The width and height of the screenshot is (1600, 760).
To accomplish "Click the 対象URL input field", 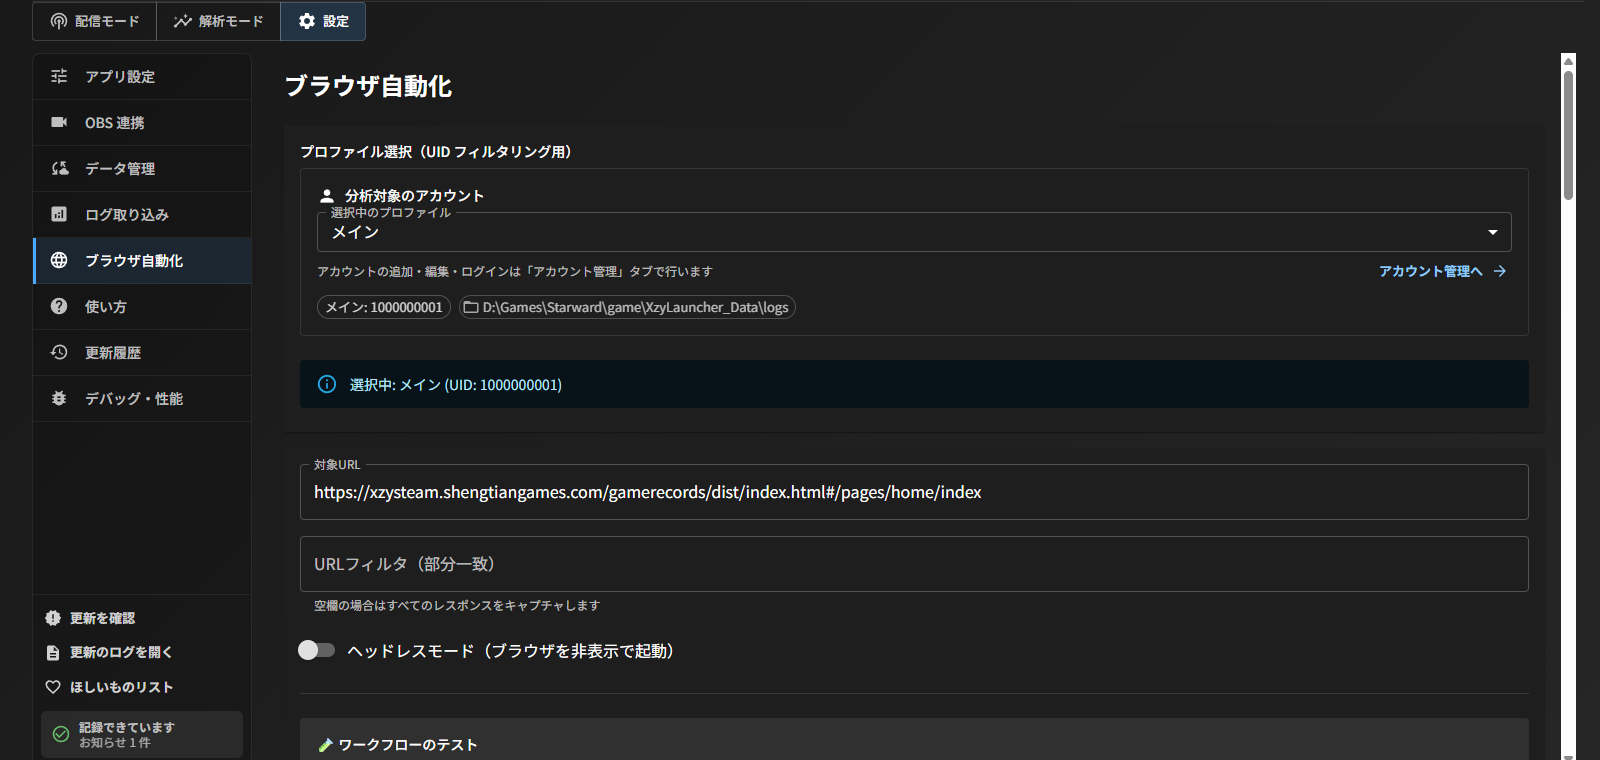I will click(914, 492).
